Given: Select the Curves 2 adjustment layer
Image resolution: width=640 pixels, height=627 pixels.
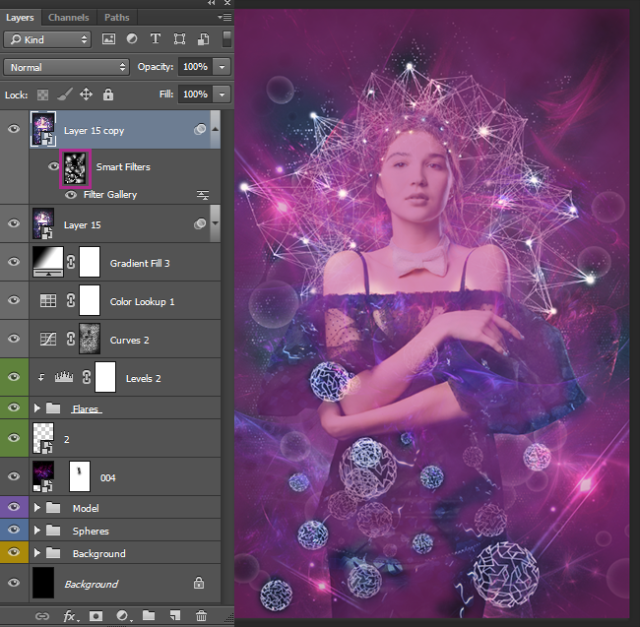Looking at the screenshot, I should point(130,340).
